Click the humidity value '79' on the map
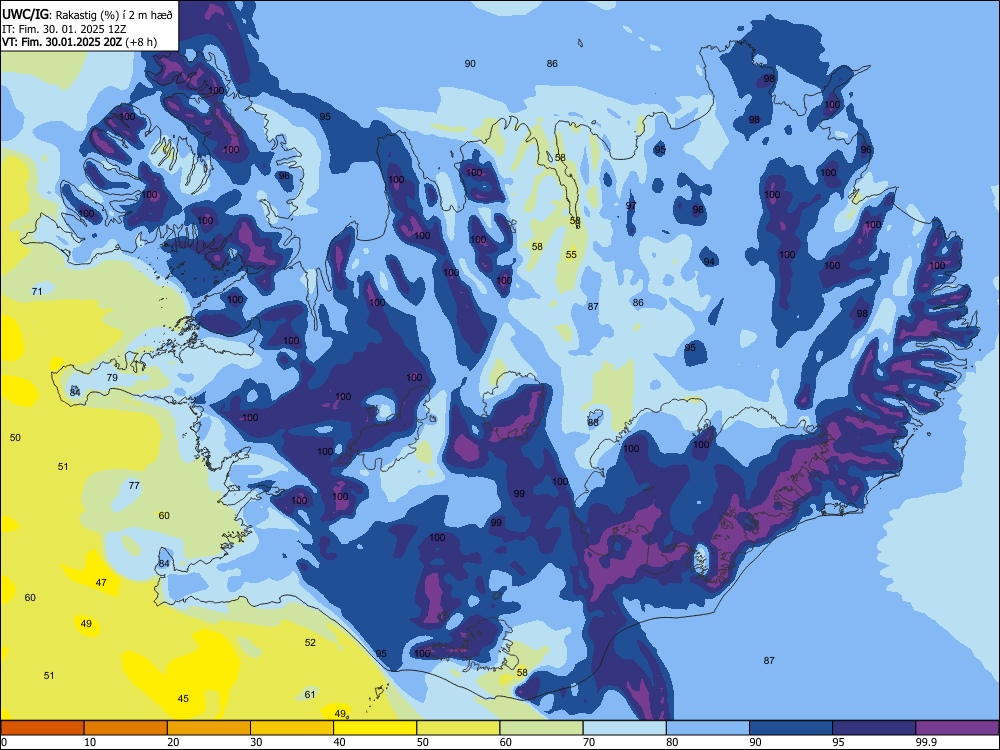The width and height of the screenshot is (1000, 750). 112,378
